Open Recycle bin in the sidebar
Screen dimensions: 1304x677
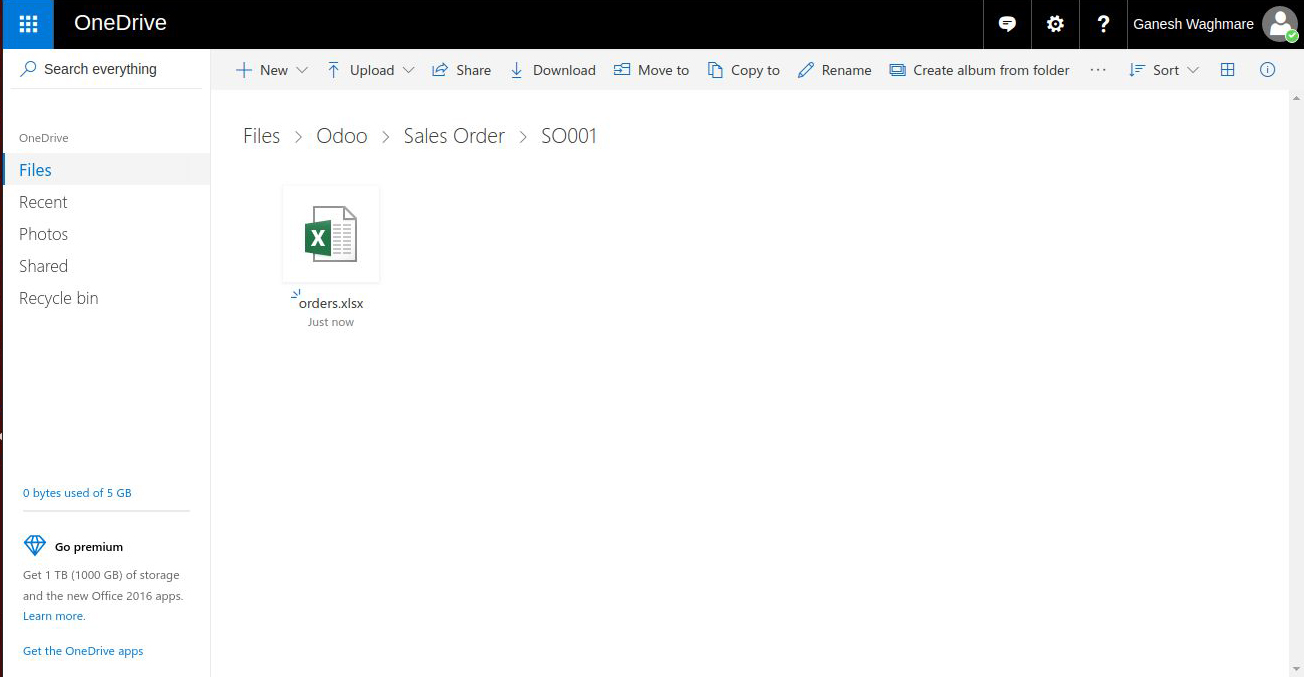tap(107, 298)
